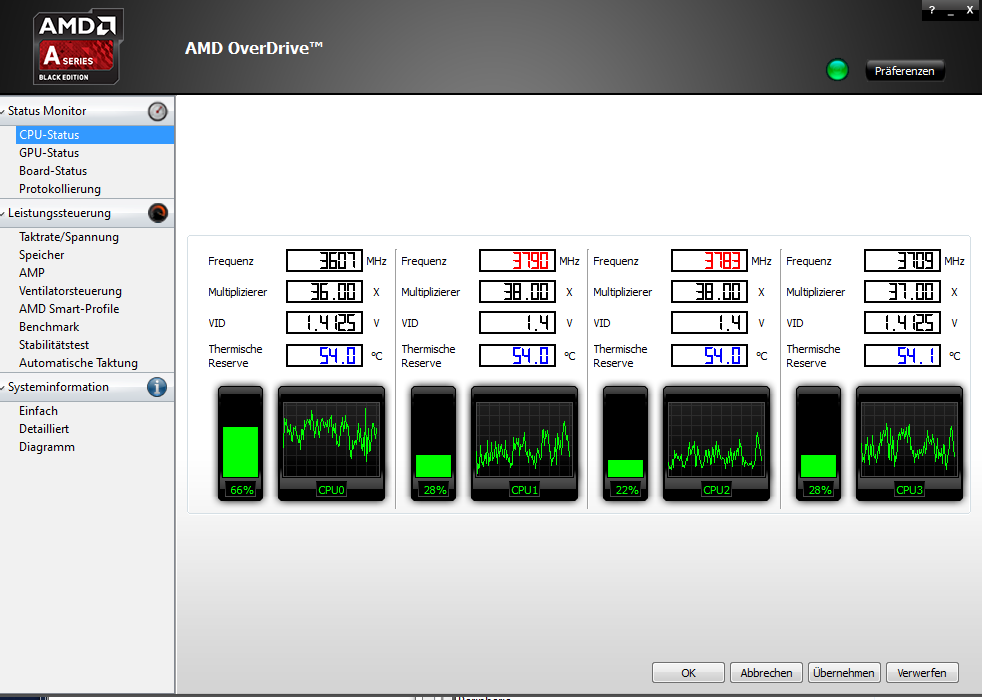Click the Verwerfen button
Image resolution: width=982 pixels, height=700 pixels.
click(x=922, y=672)
